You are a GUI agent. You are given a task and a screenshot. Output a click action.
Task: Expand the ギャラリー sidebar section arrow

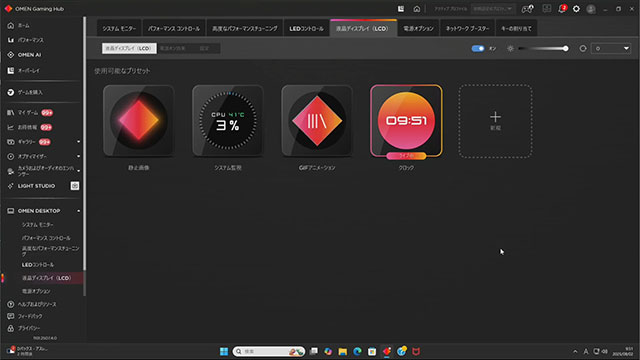coord(78,142)
